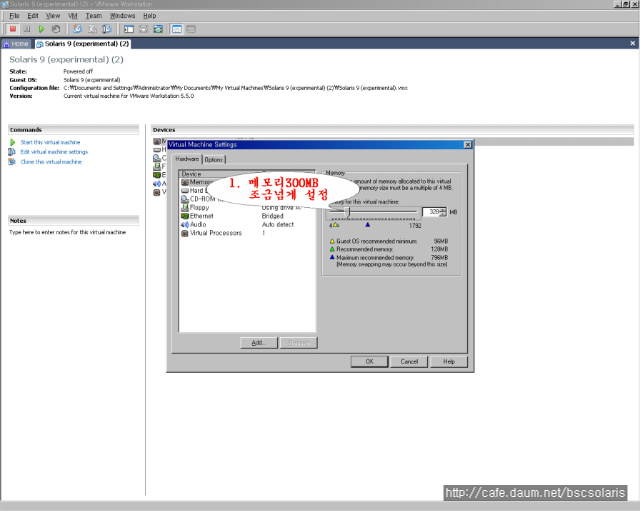
Task: Click the OK button
Action: click(x=369, y=362)
